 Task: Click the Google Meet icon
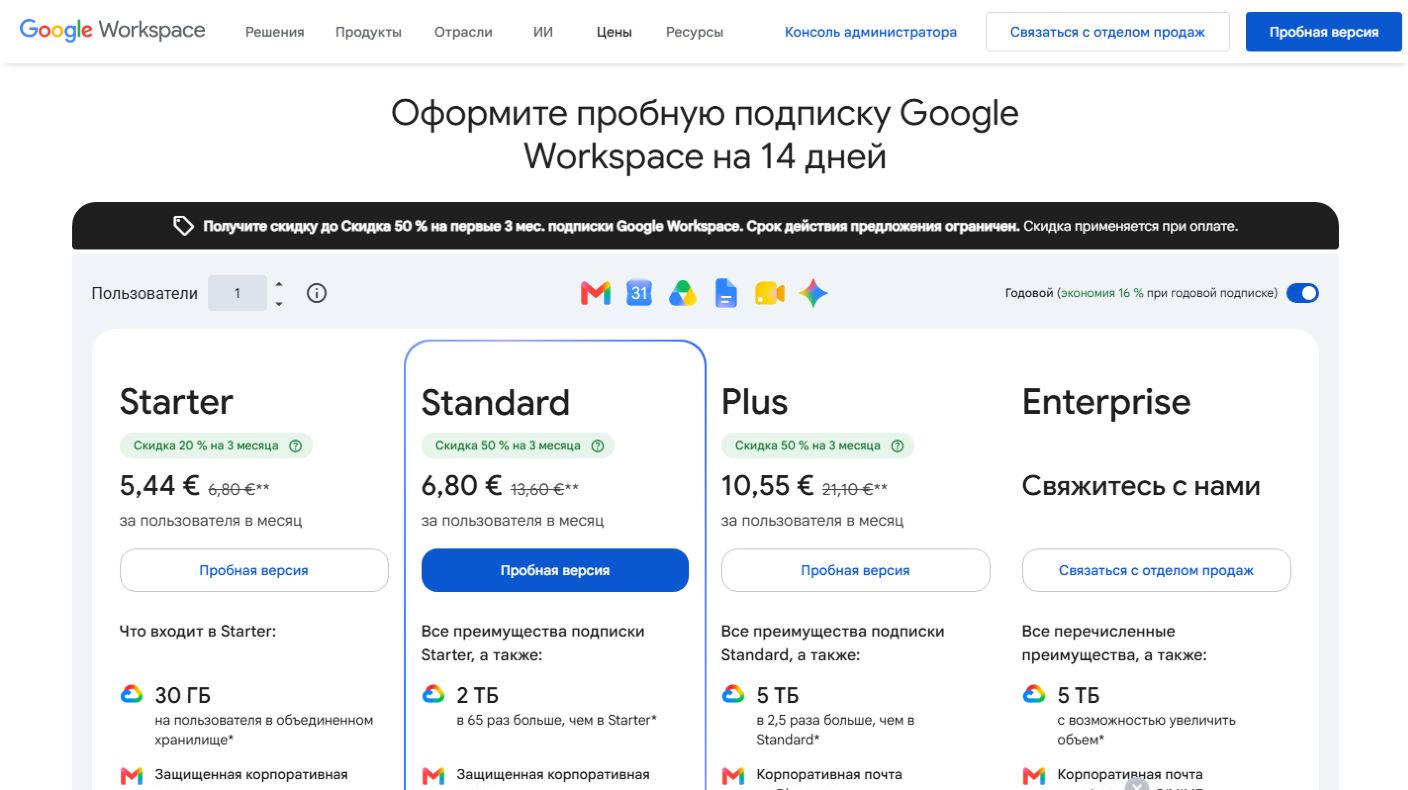click(770, 293)
